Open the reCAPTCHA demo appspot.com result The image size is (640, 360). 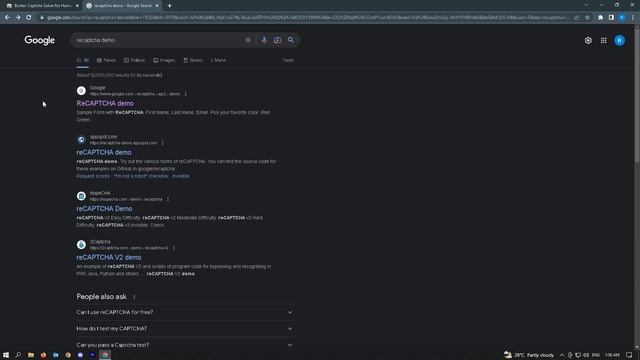pos(104,152)
